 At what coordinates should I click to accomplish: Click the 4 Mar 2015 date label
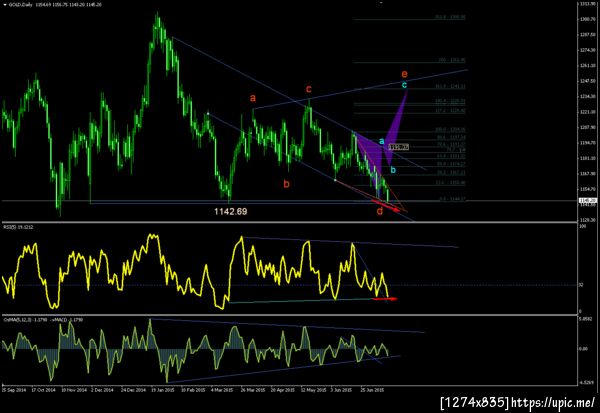[x=222, y=390]
